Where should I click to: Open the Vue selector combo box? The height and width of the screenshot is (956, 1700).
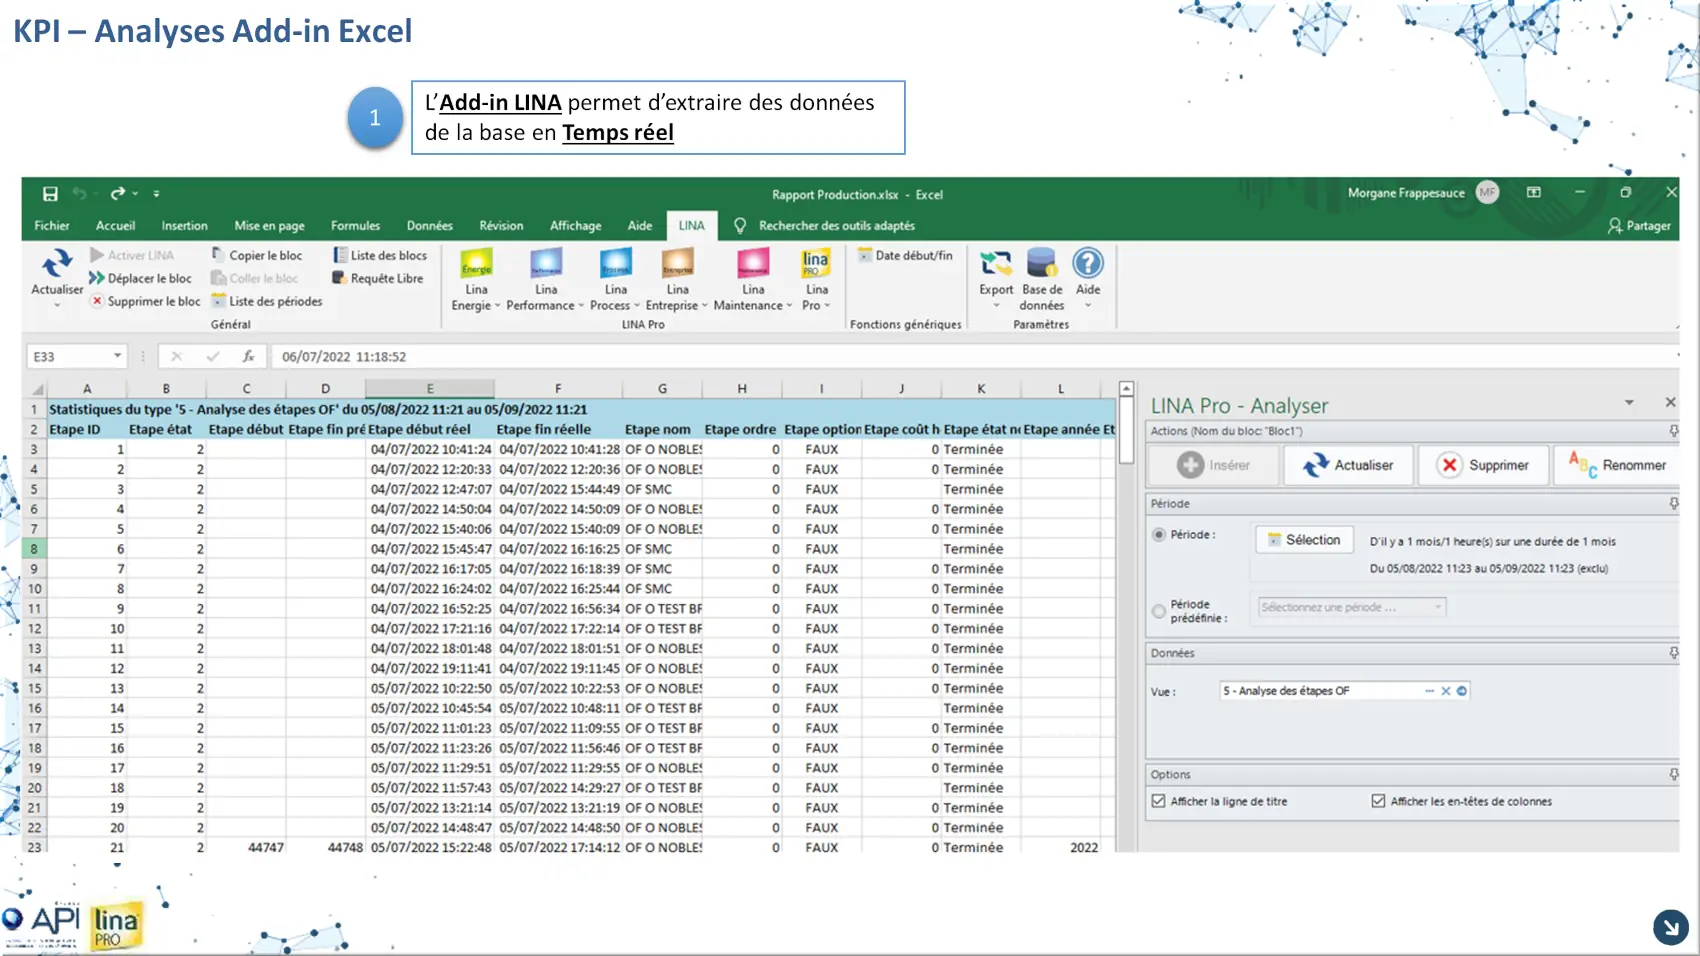click(x=1343, y=691)
